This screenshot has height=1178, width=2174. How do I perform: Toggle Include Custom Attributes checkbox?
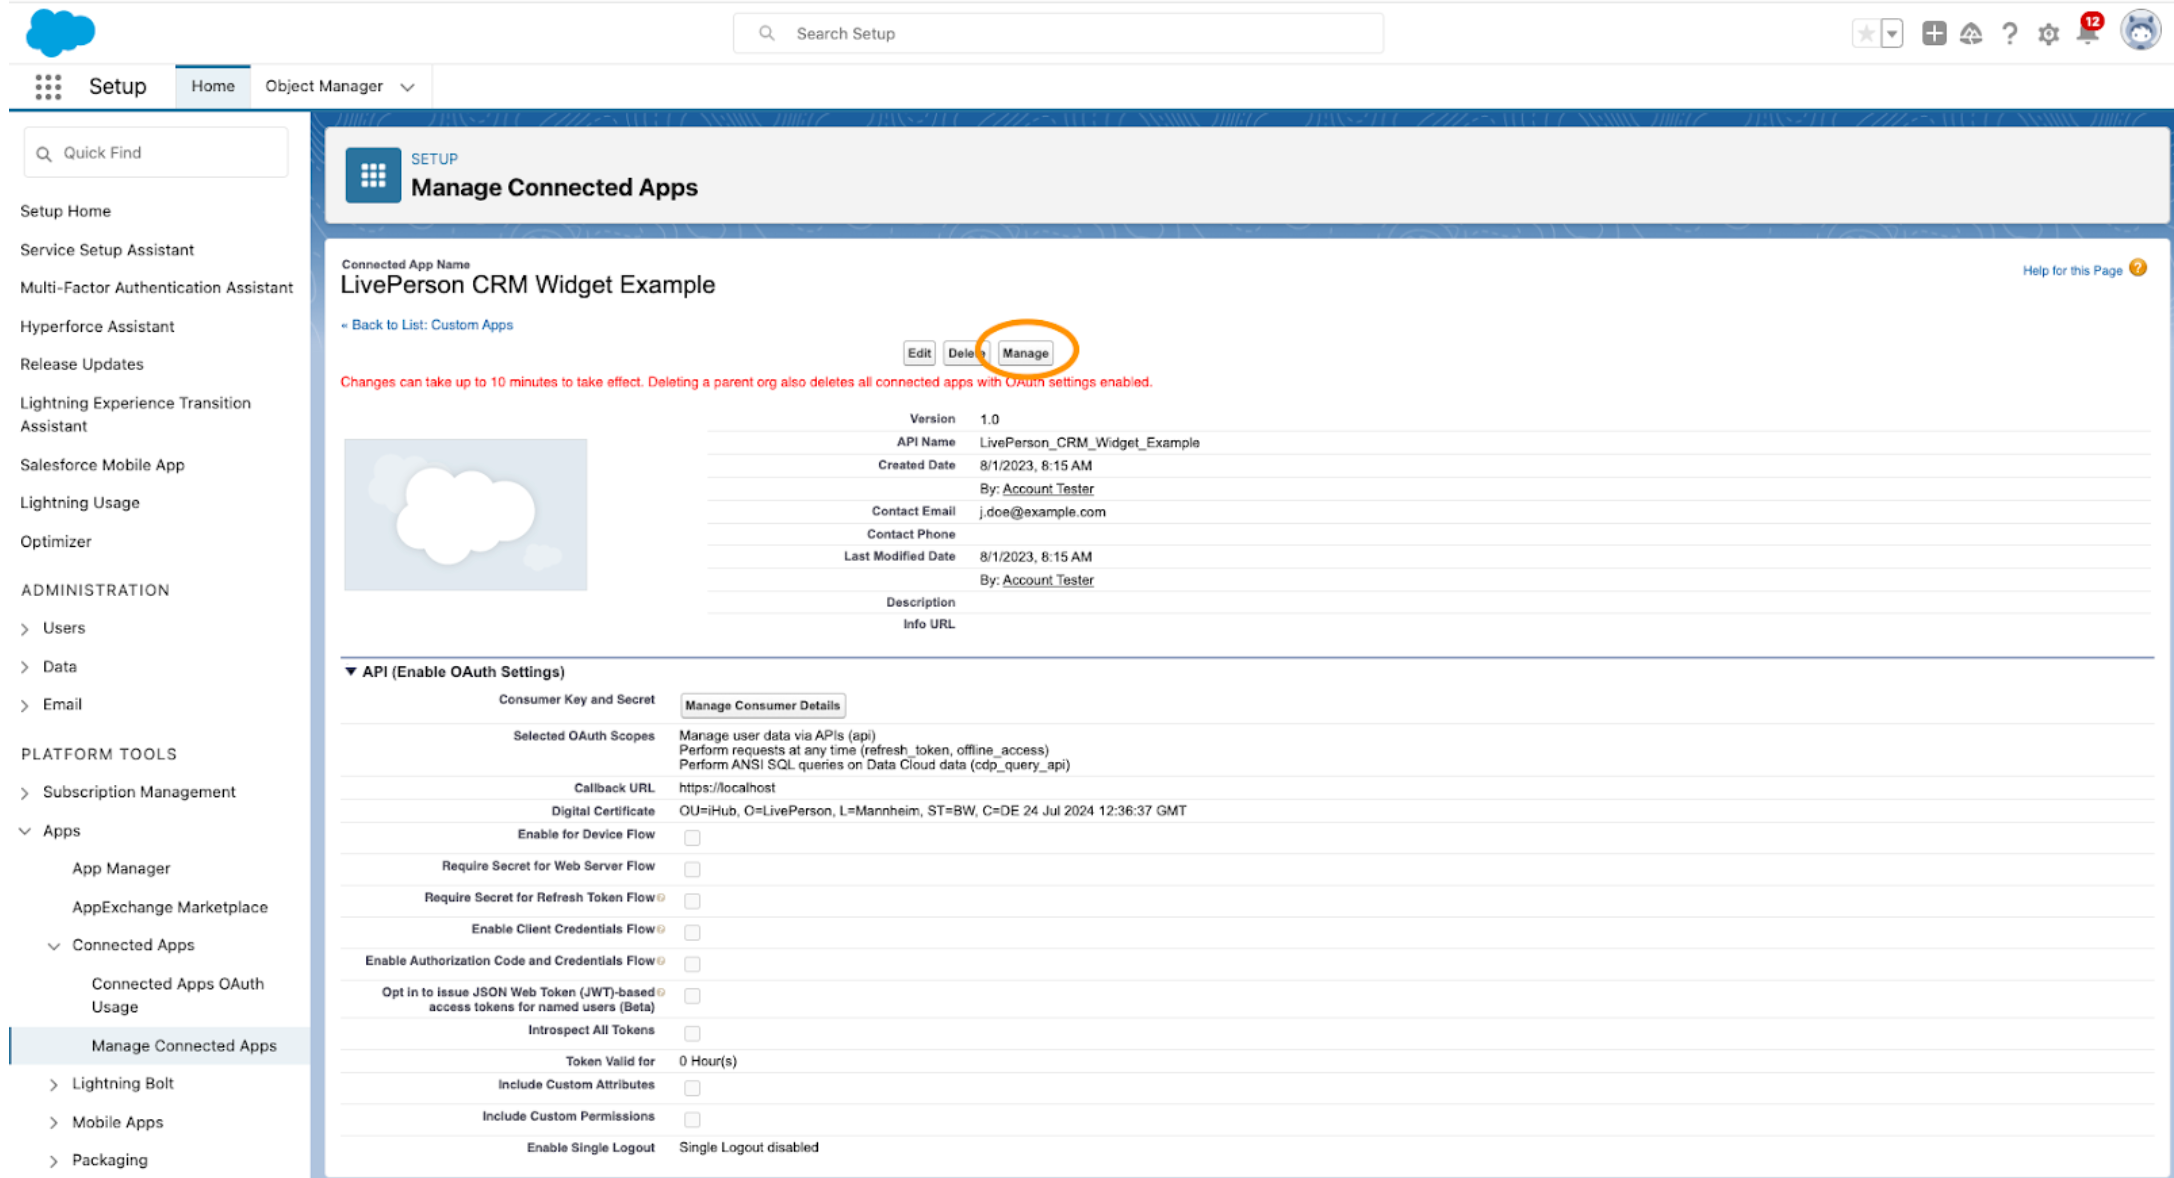tap(692, 1088)
